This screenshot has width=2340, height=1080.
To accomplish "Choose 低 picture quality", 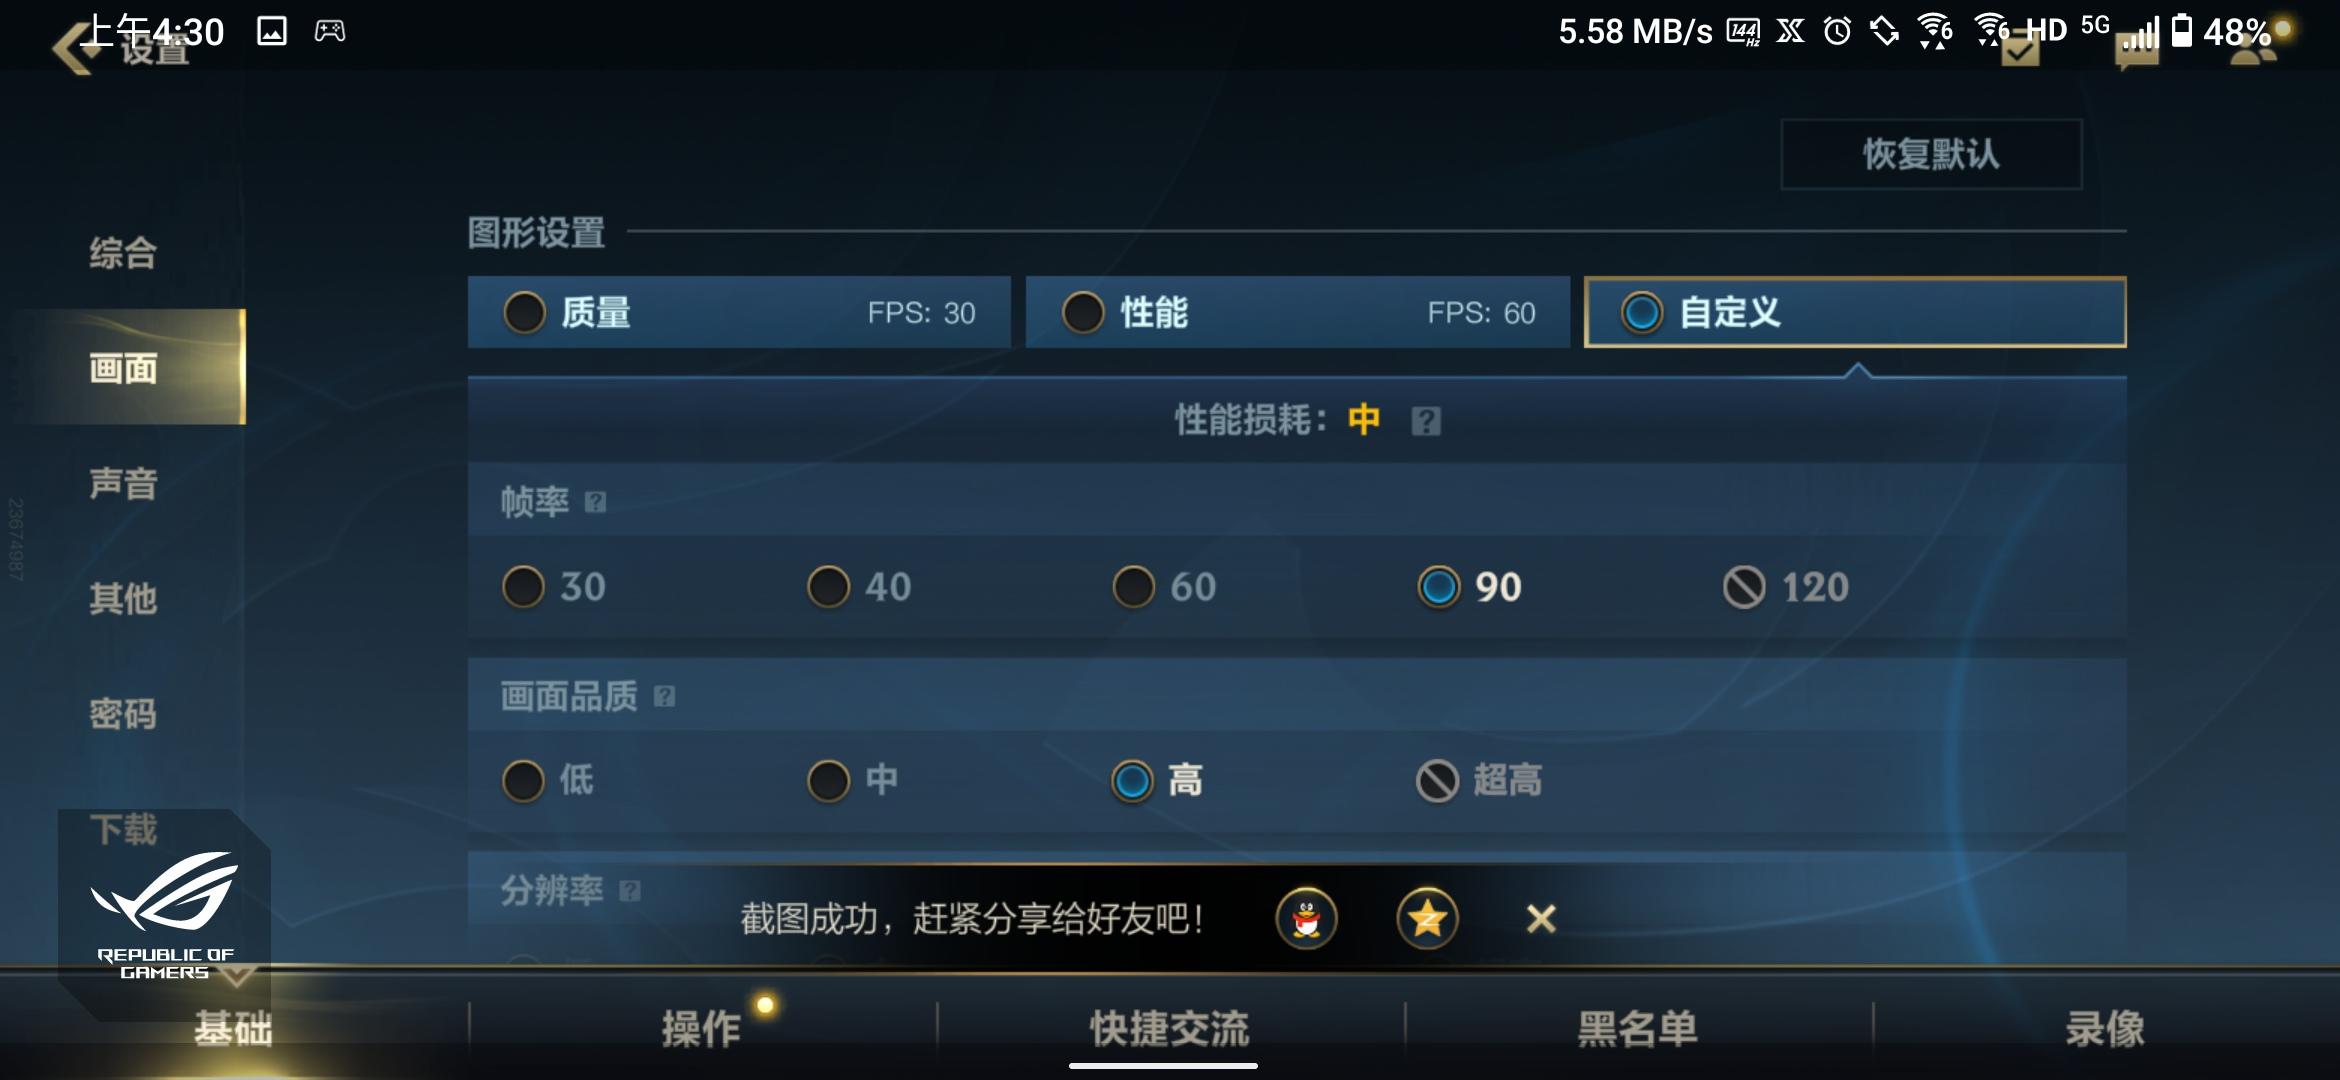I will click(549, 781).
